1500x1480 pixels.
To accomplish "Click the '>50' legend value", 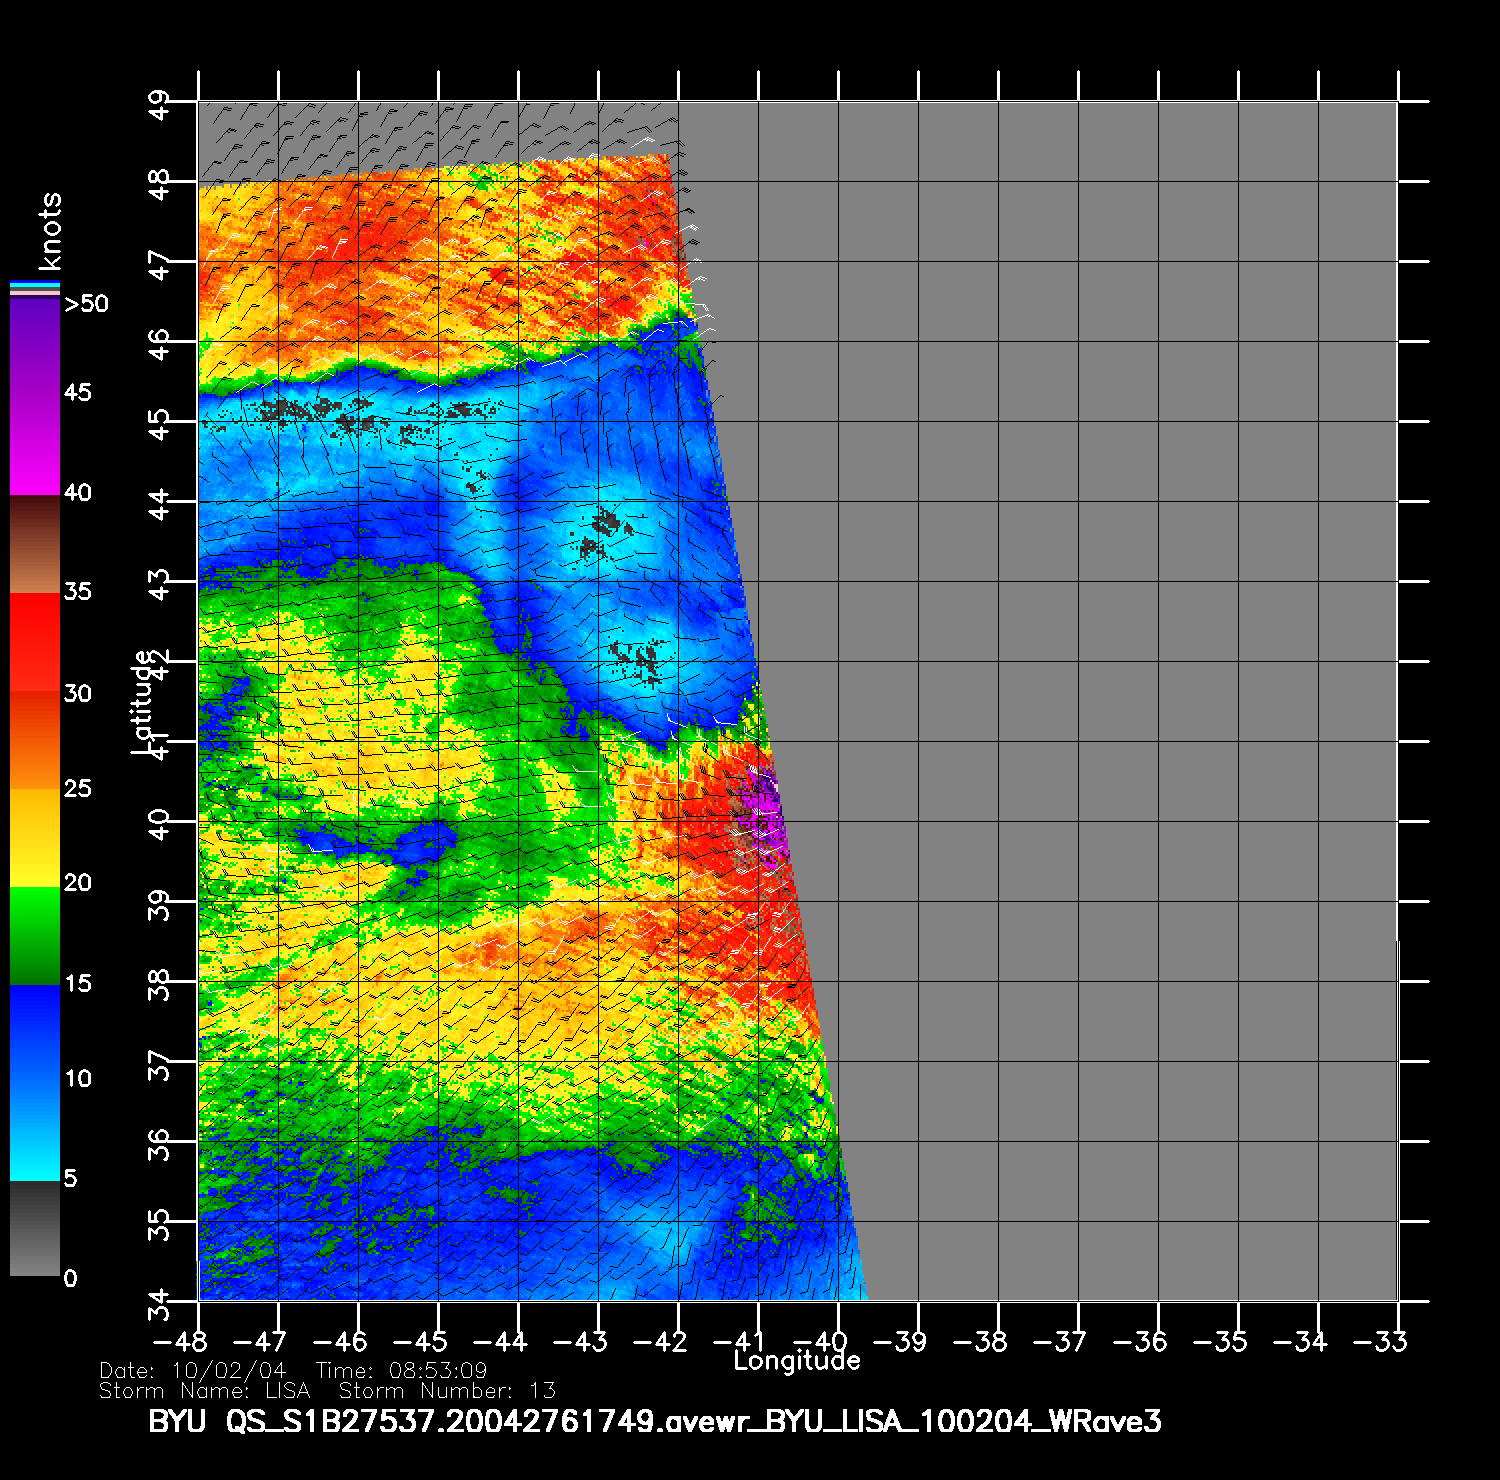I will tap(87, 304).
